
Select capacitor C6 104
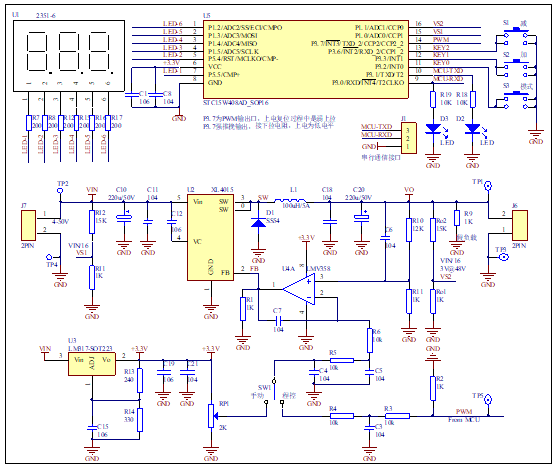pos(385,237)
